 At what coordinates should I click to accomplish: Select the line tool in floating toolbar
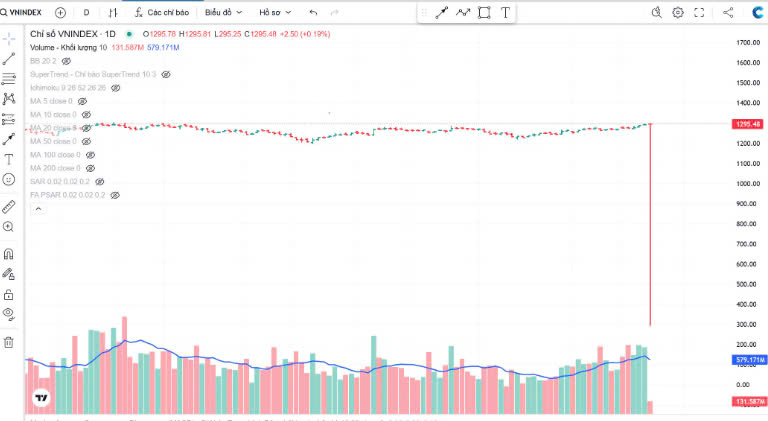click(441, 13)
